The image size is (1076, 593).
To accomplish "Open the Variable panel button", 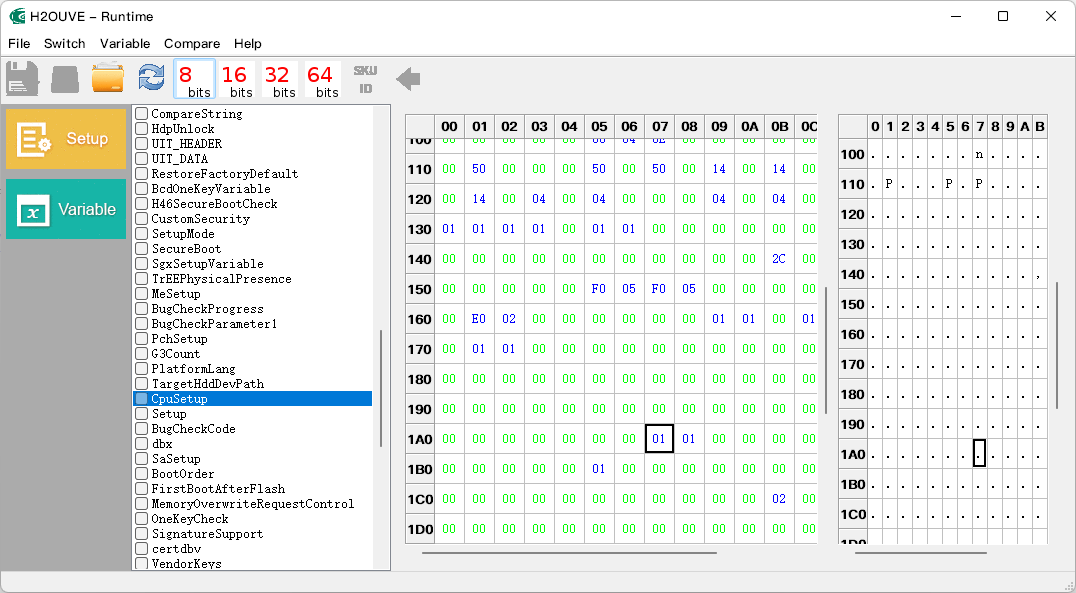I will click(x=66, y=209).
